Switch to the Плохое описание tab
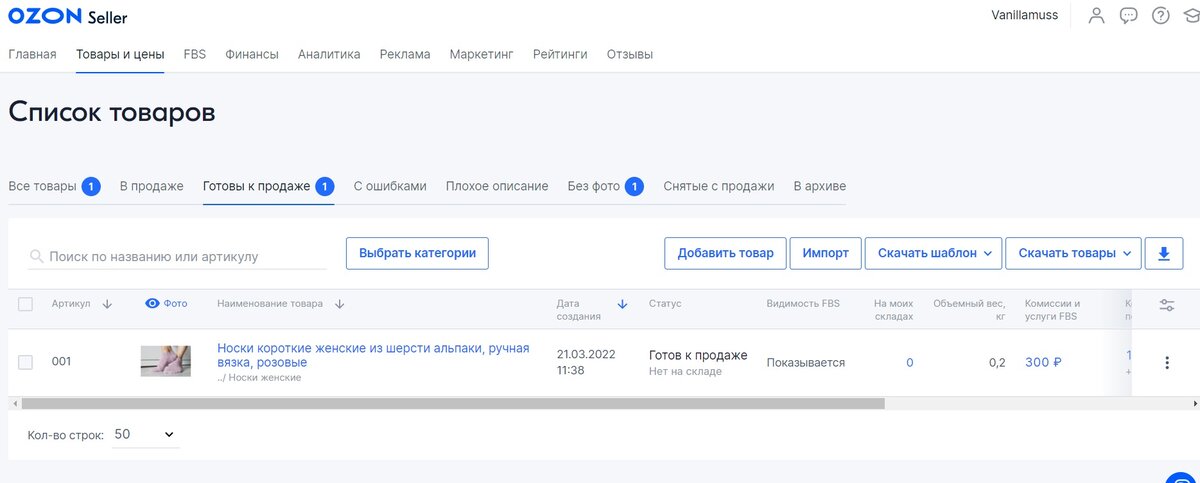The width and height of the screenshot is (1200, 483). pyautogui.click(x=497, y=186)
